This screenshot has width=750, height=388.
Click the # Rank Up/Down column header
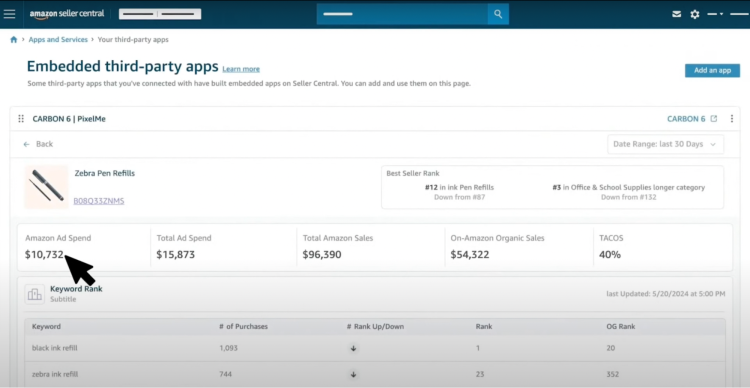[x=375, y=326]
